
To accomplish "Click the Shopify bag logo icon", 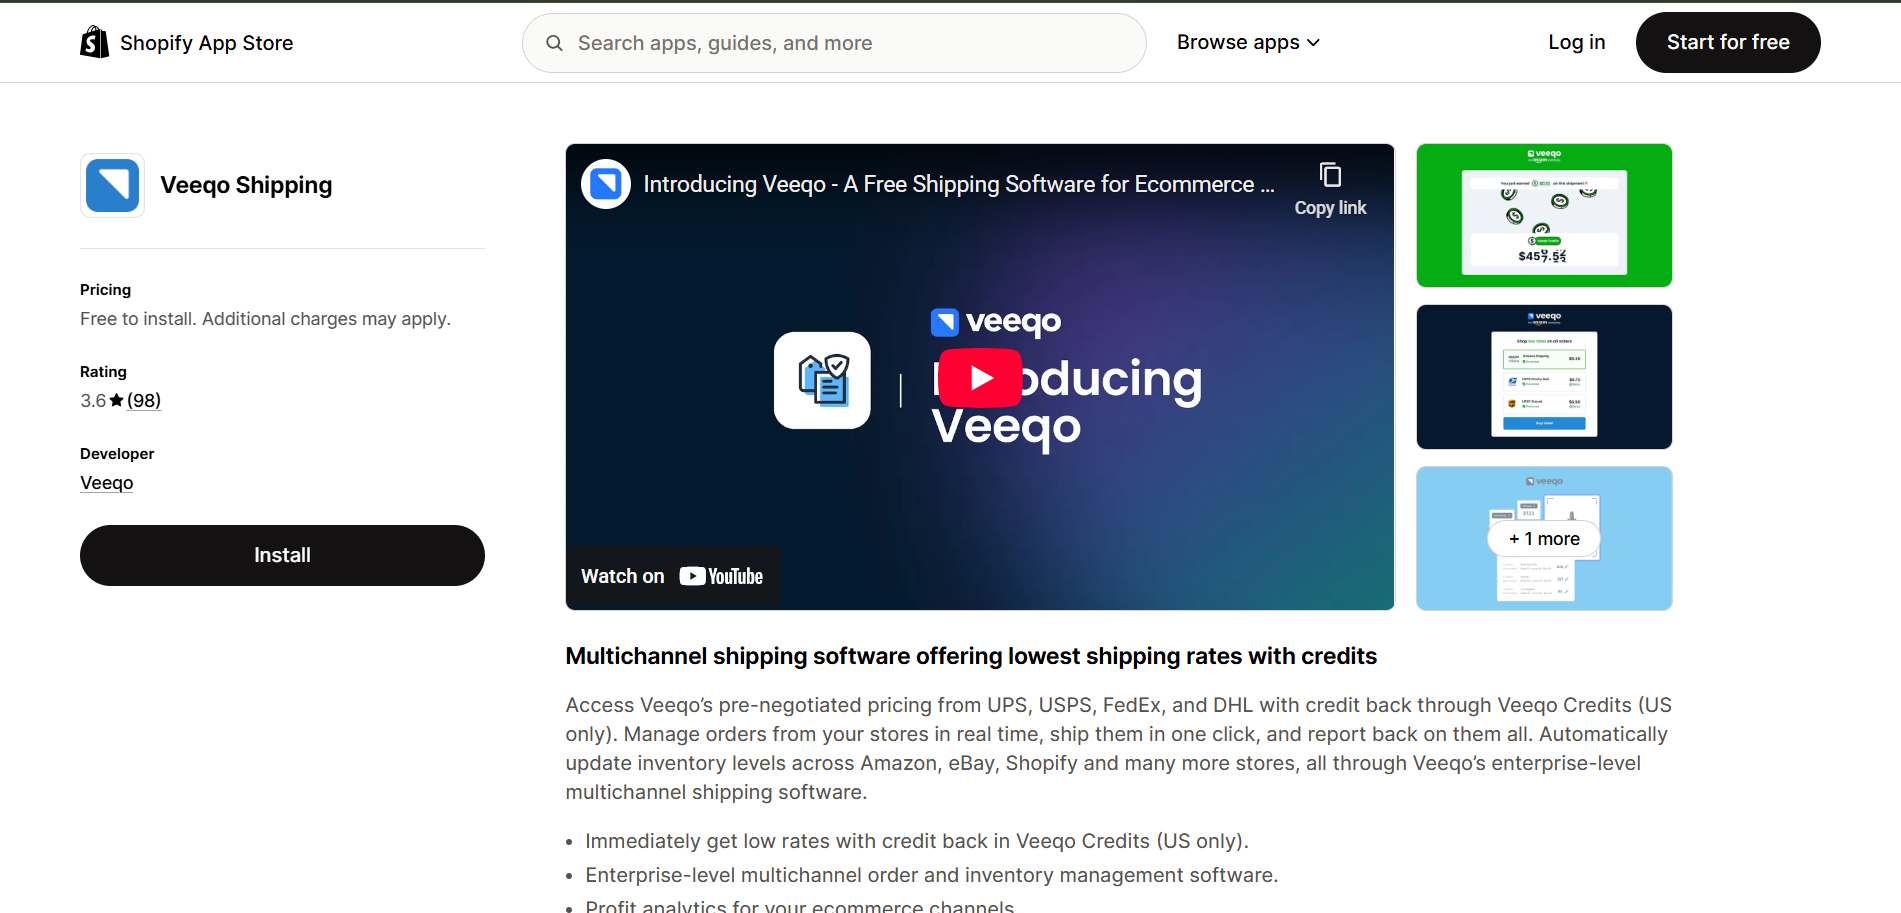I will 95,42.
